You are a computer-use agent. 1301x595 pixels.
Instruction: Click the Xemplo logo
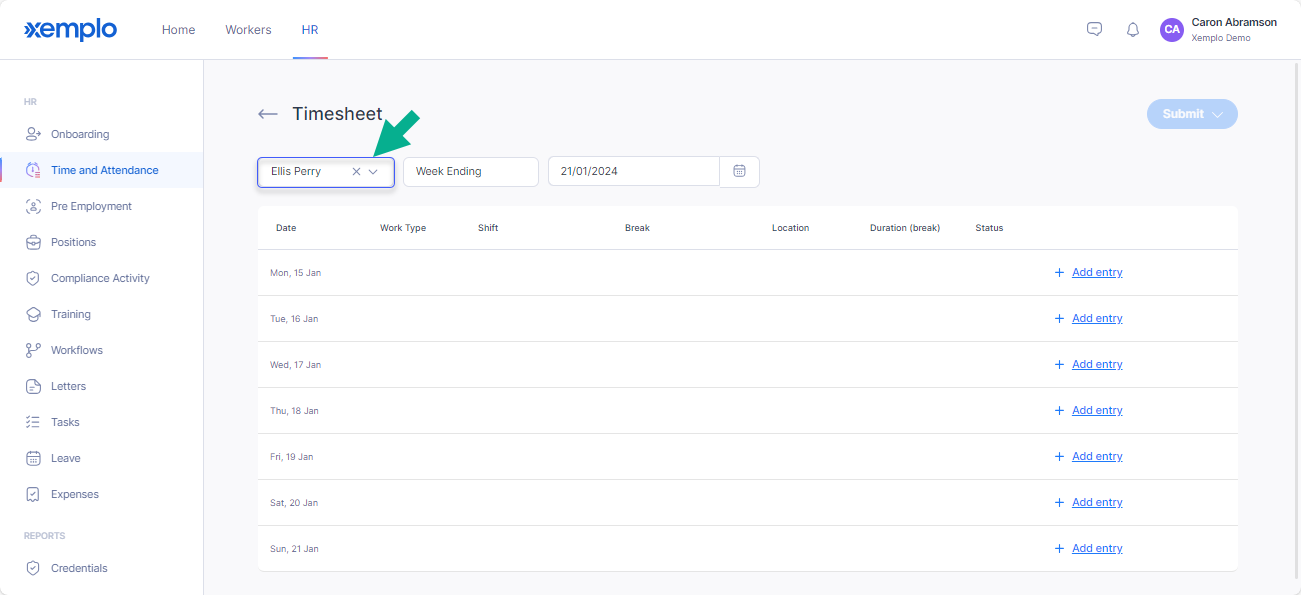70,30
